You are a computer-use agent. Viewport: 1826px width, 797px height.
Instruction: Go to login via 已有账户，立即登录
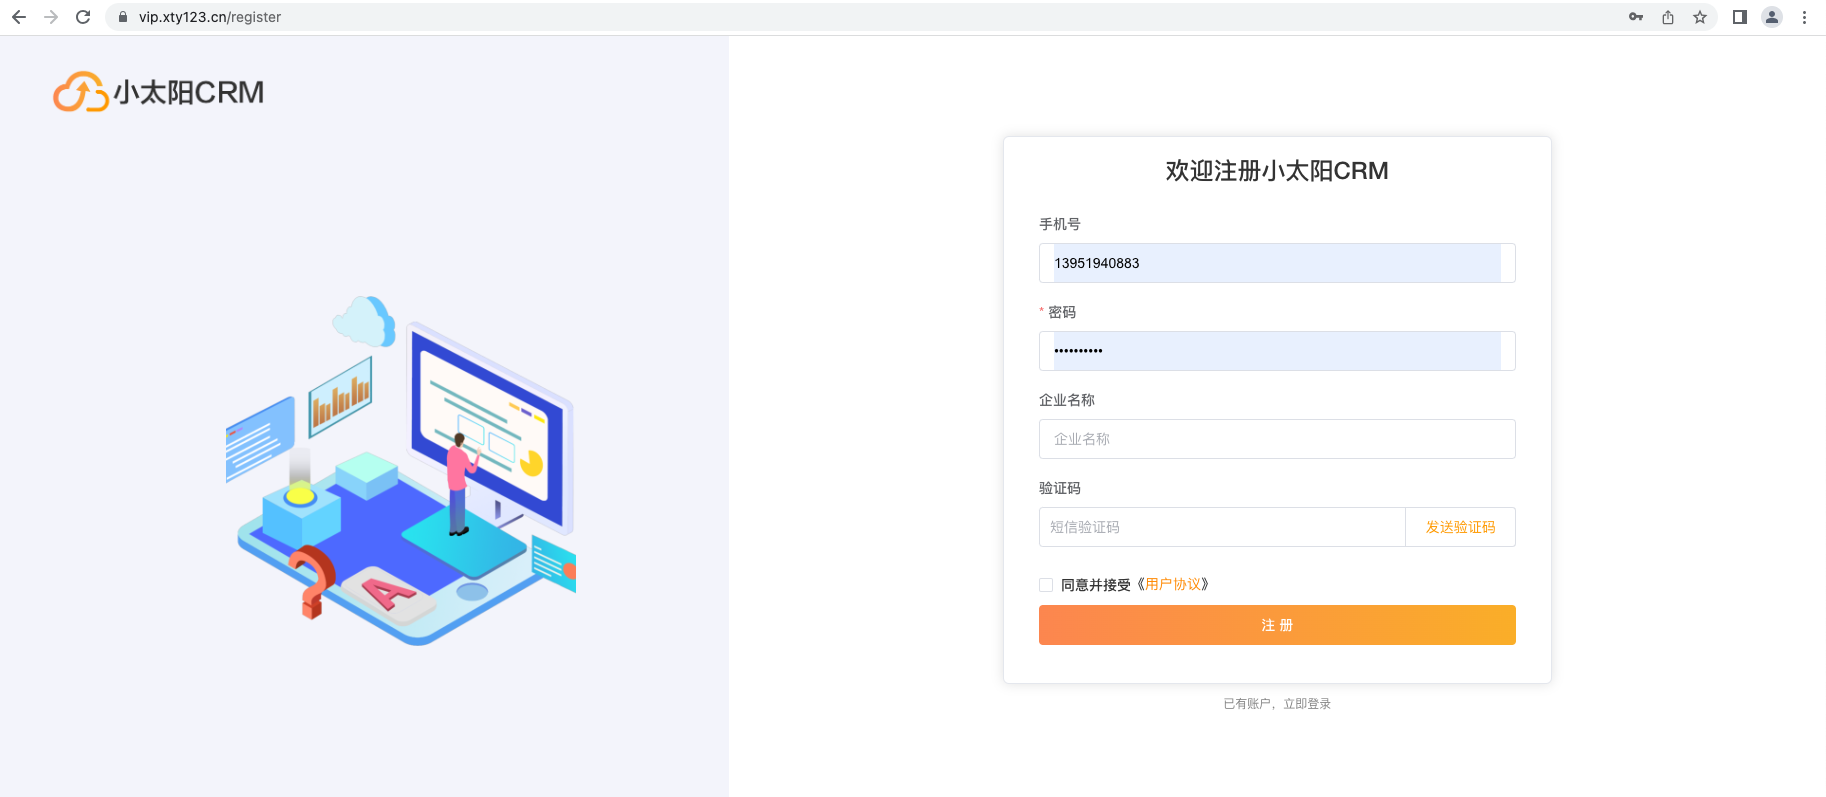pos(1277,704)
